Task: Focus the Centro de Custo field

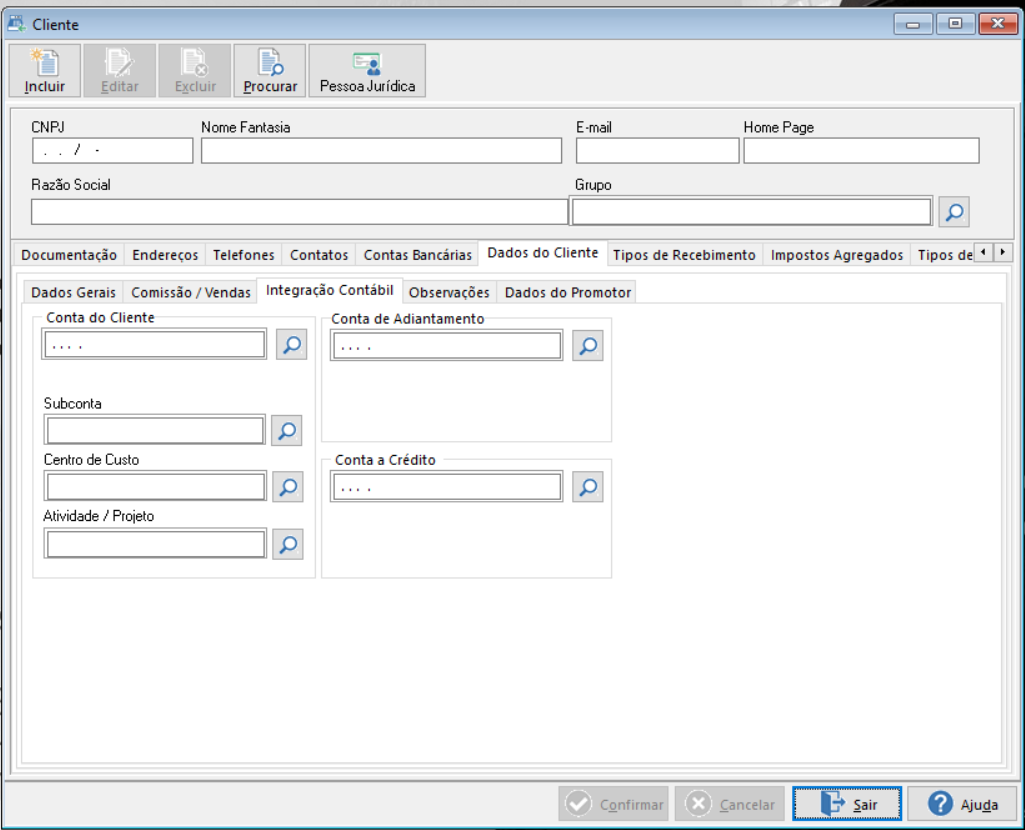Action: point(156,487)
